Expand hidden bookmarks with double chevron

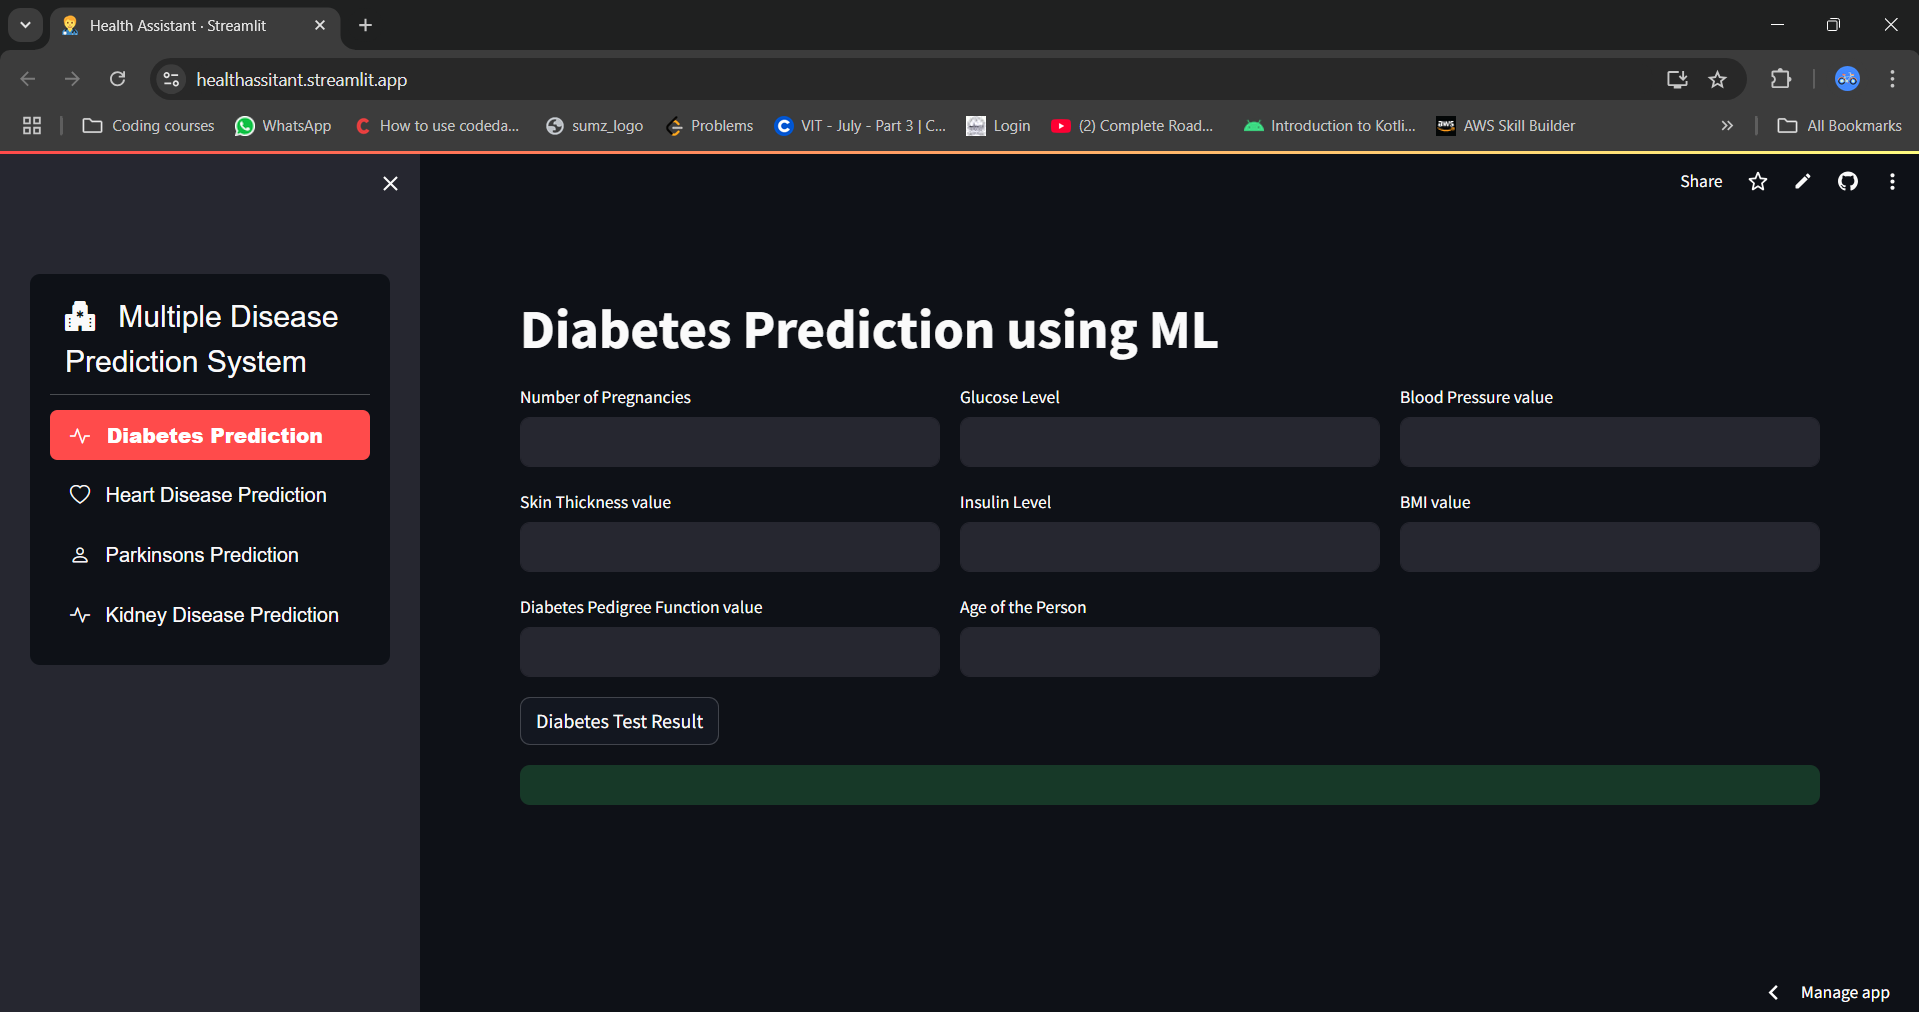pos(1726,125)
